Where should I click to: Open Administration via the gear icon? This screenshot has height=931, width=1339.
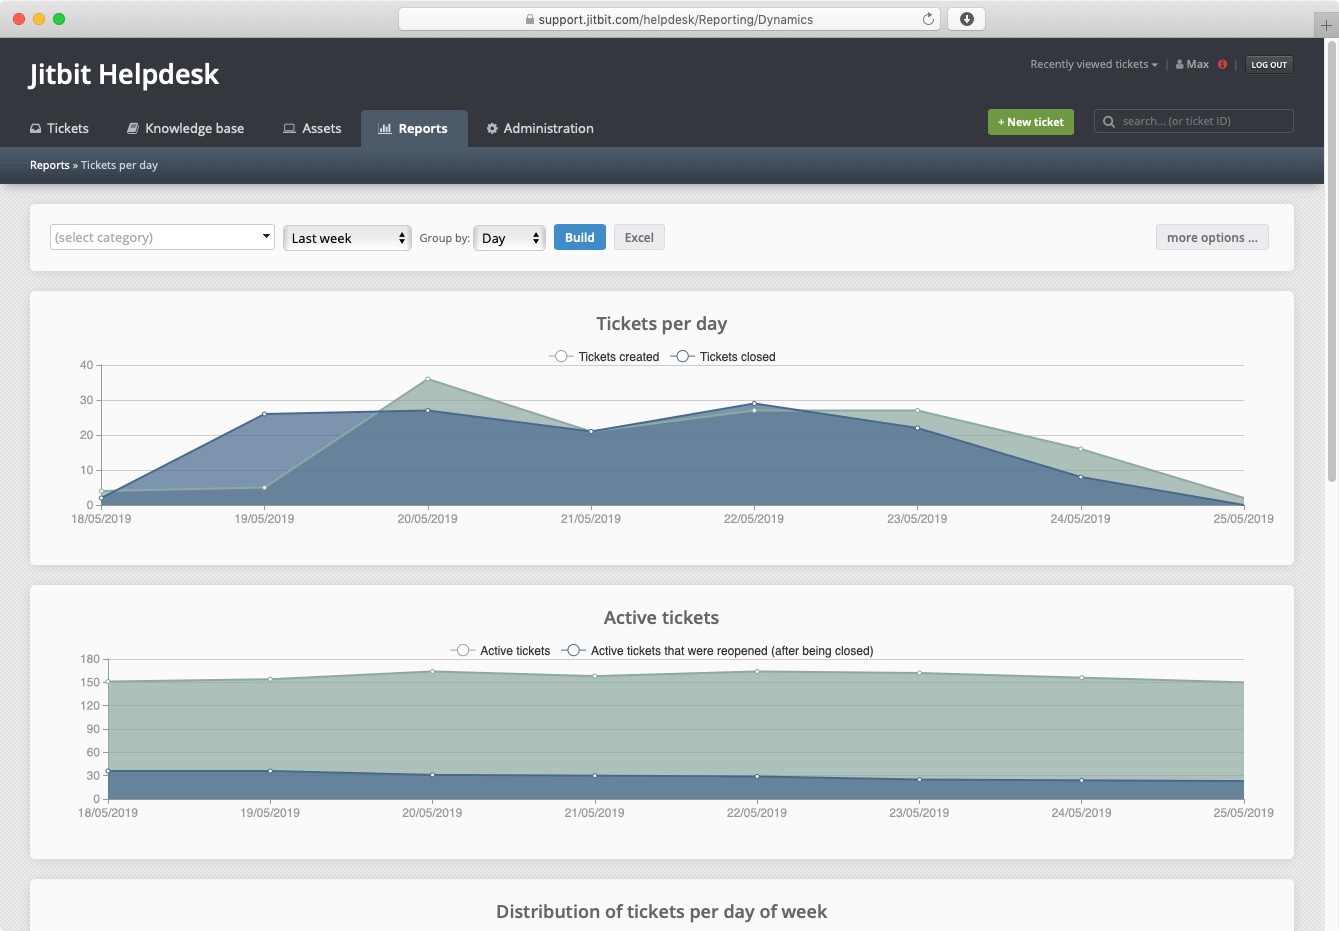coord(491,128)
